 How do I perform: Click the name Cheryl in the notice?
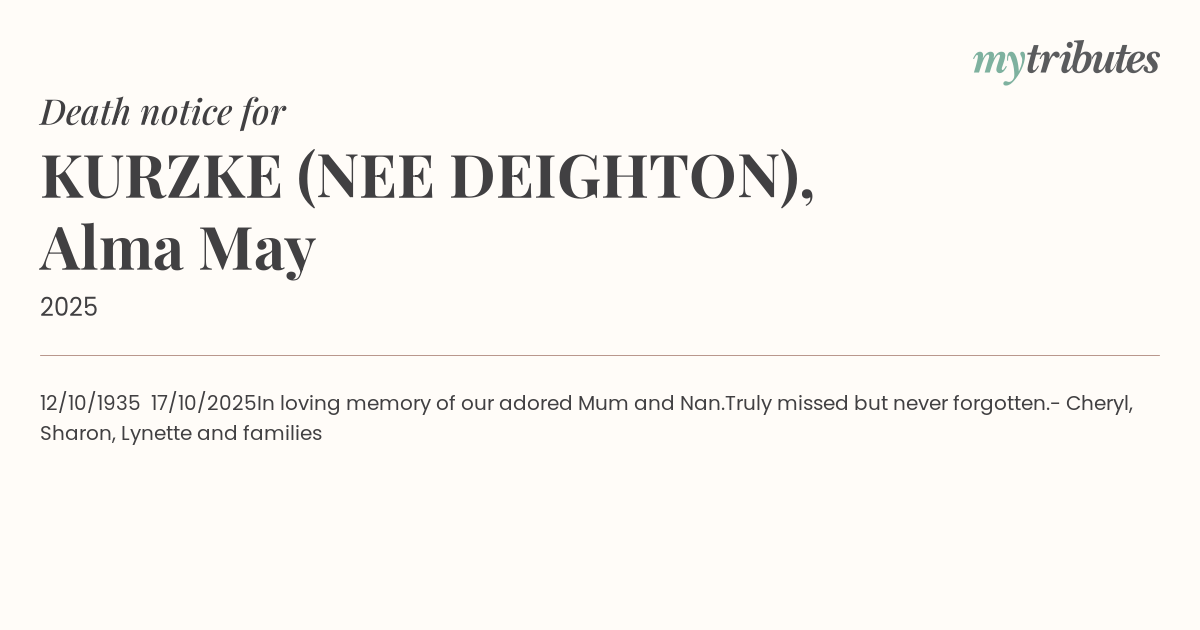point(1098,404)
